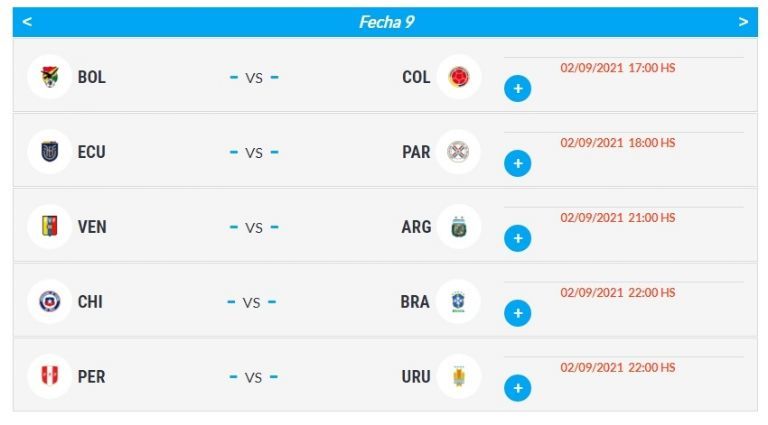
Task: Expand ECU vs PAR match details
Action: 517,164
